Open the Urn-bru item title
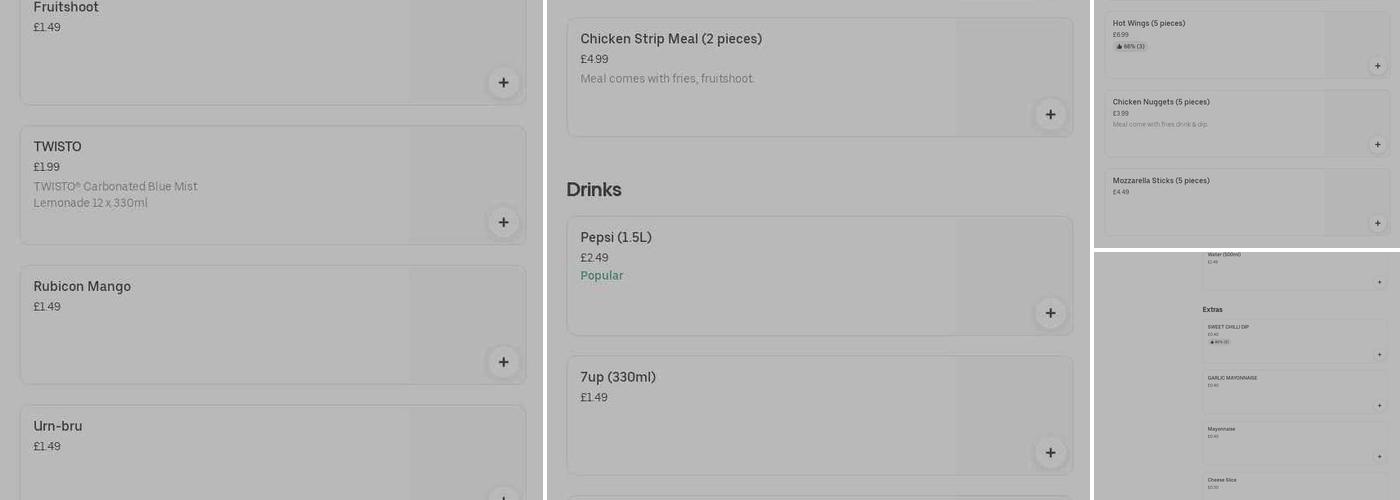The width and height of the screenshot is (1400, 500). pyautogui.click(x=58, y=426)
